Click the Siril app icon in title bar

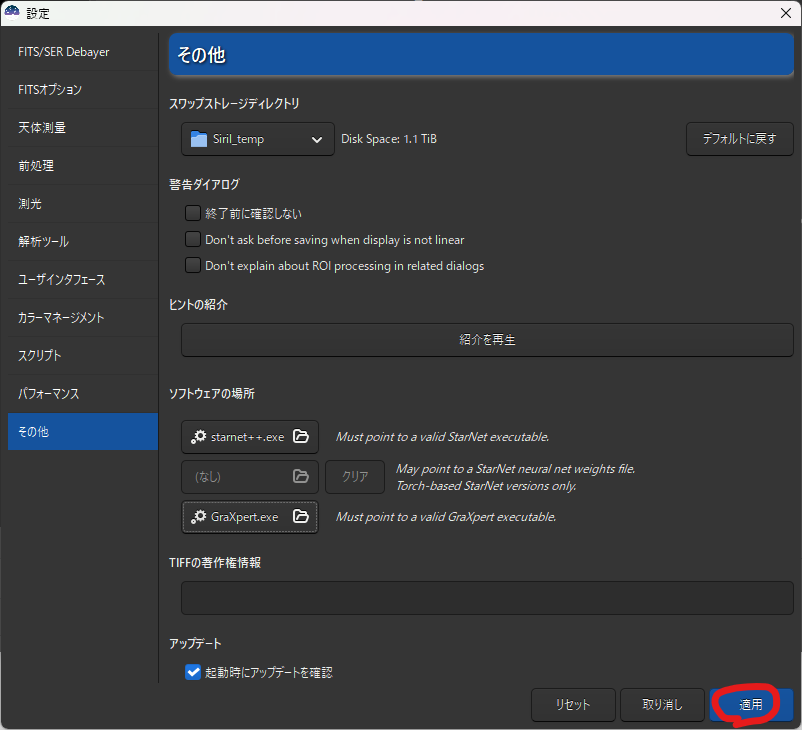pos(13,13)
